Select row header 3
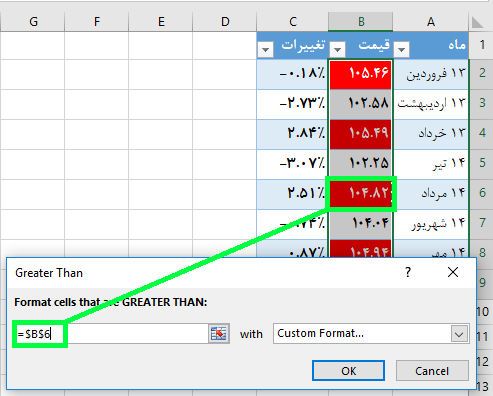Screen dimensions: 493x396 [482, 104]
